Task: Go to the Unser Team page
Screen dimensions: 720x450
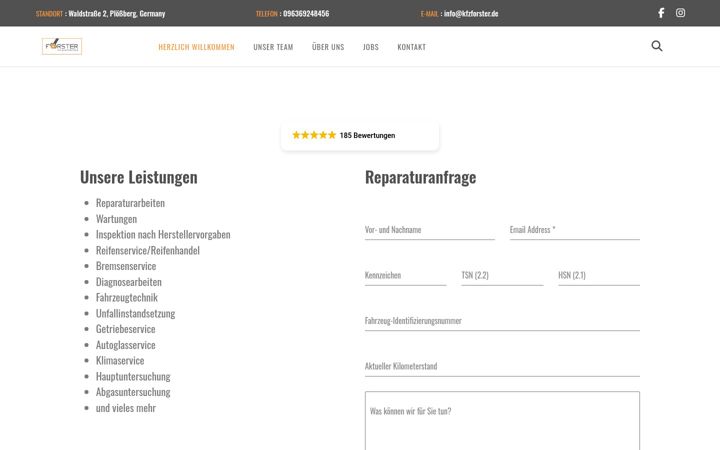Action: pos(273,47)
